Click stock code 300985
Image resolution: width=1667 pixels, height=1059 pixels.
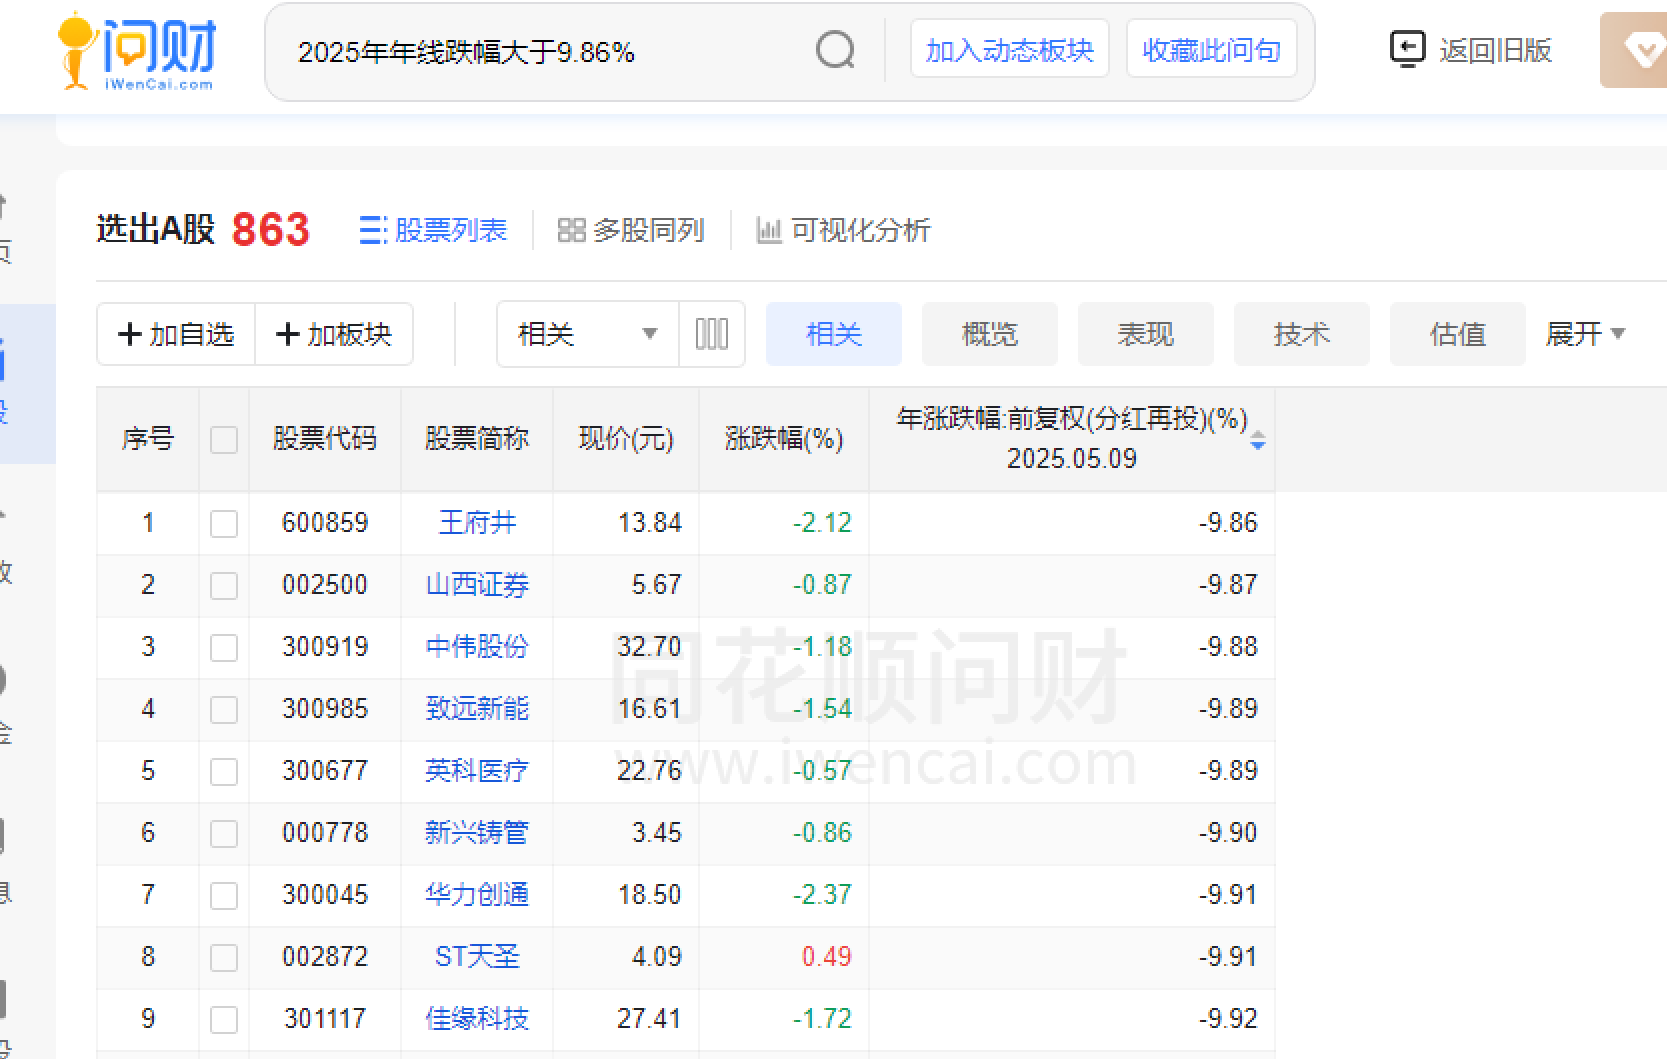pyautogui.click(x=325, y=708)
